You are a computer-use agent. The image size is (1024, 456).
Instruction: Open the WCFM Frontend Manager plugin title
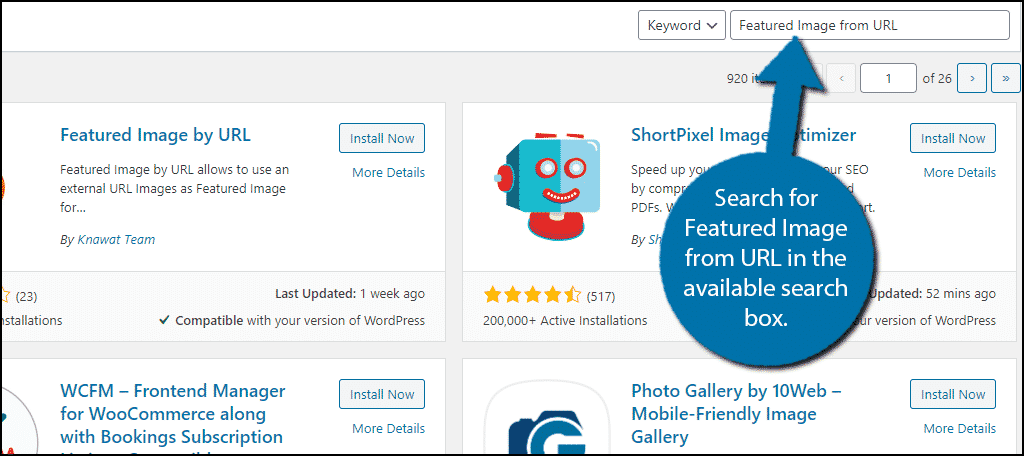(x=173, y=418)
